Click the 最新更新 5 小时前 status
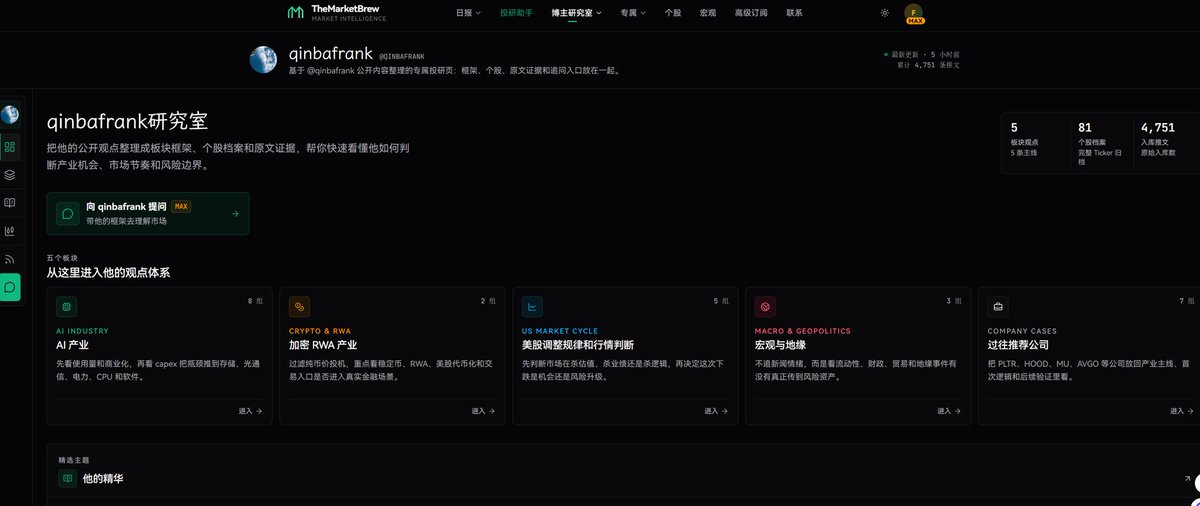This screenshot has width=1200, height=506. click(924, 54)
